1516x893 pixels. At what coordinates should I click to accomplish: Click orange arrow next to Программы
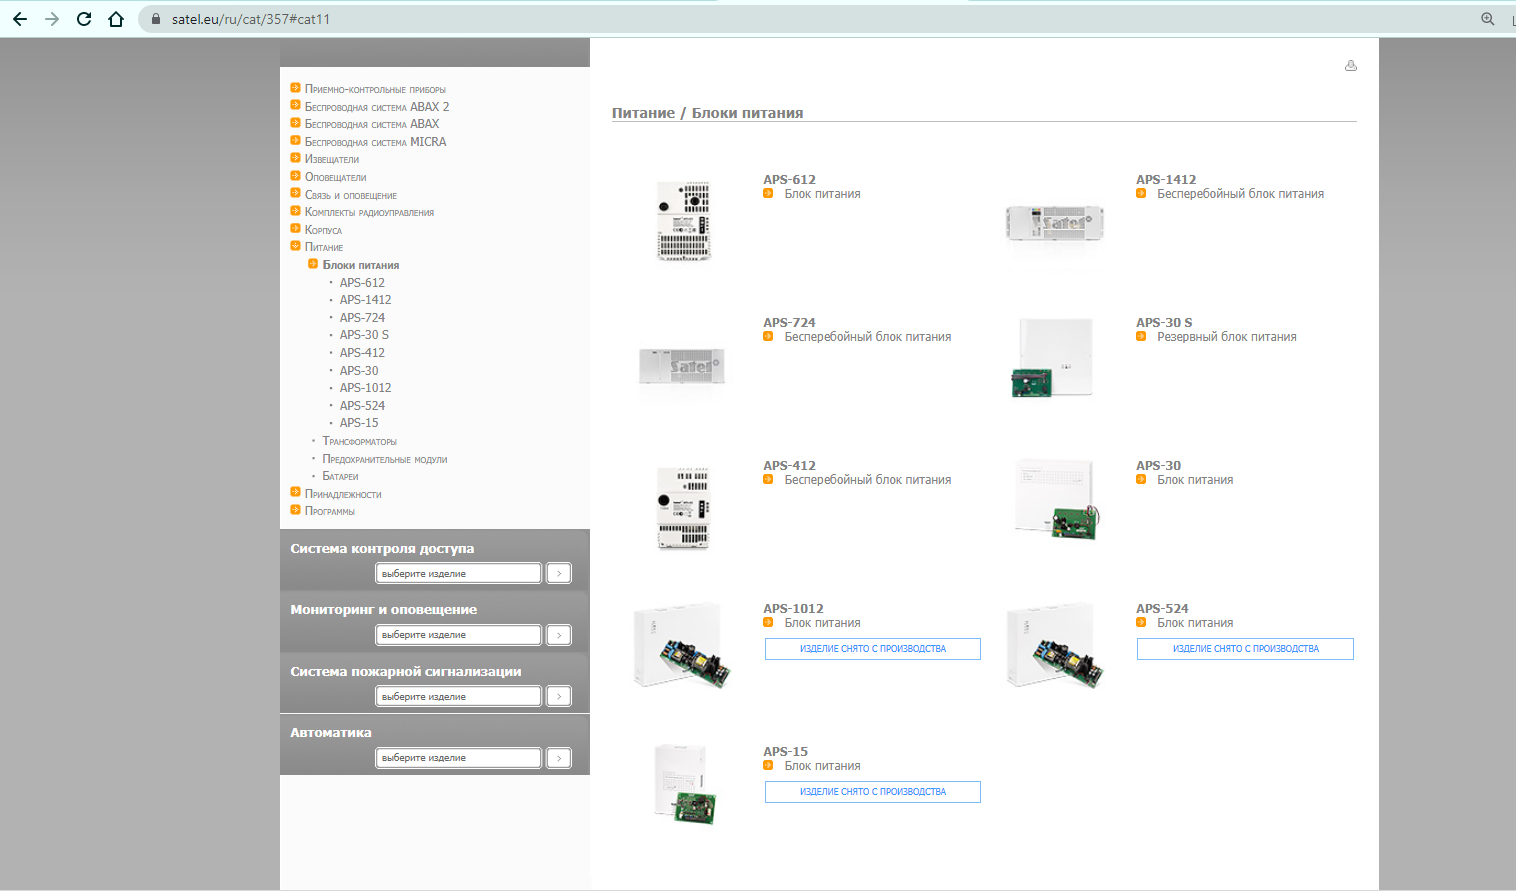(x=295, y=510)
